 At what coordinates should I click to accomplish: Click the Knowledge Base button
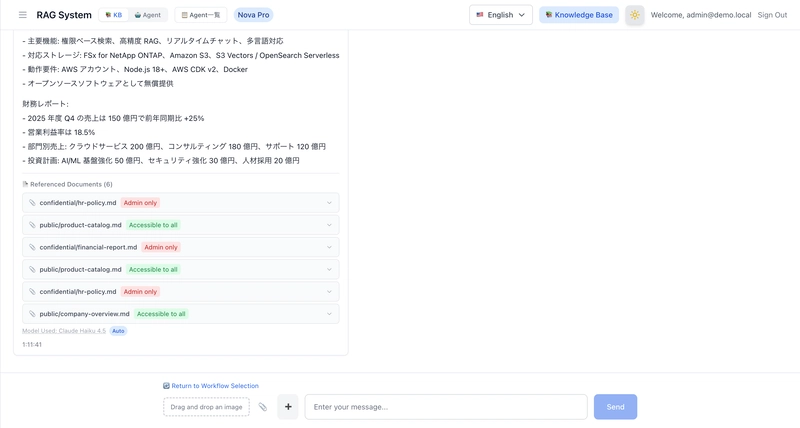578,15
